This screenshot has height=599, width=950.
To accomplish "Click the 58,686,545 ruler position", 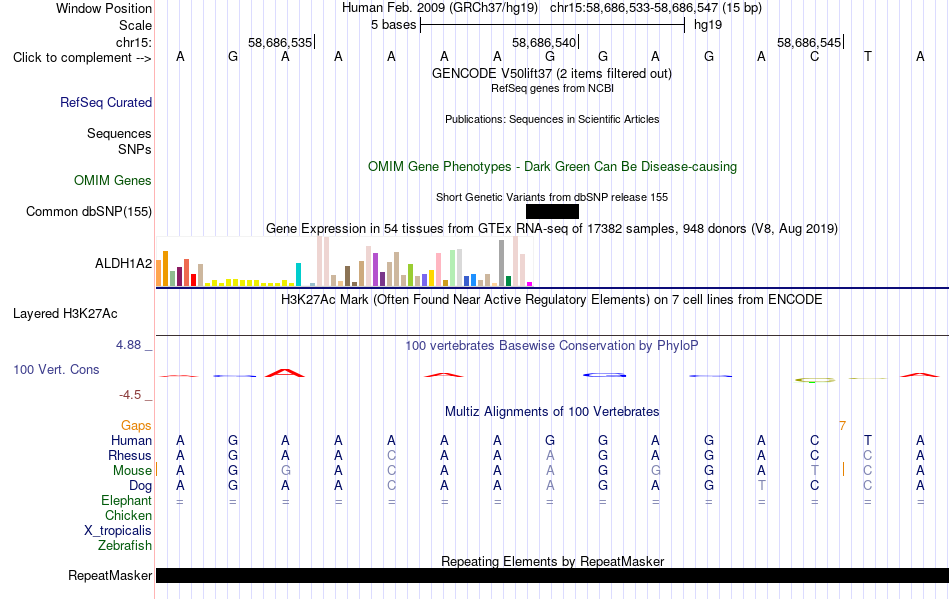I will (809, 42).
